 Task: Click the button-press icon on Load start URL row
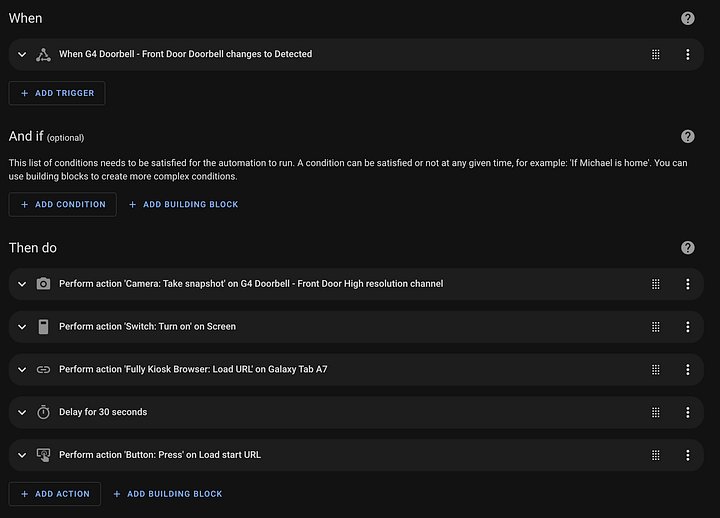(43, 455)
